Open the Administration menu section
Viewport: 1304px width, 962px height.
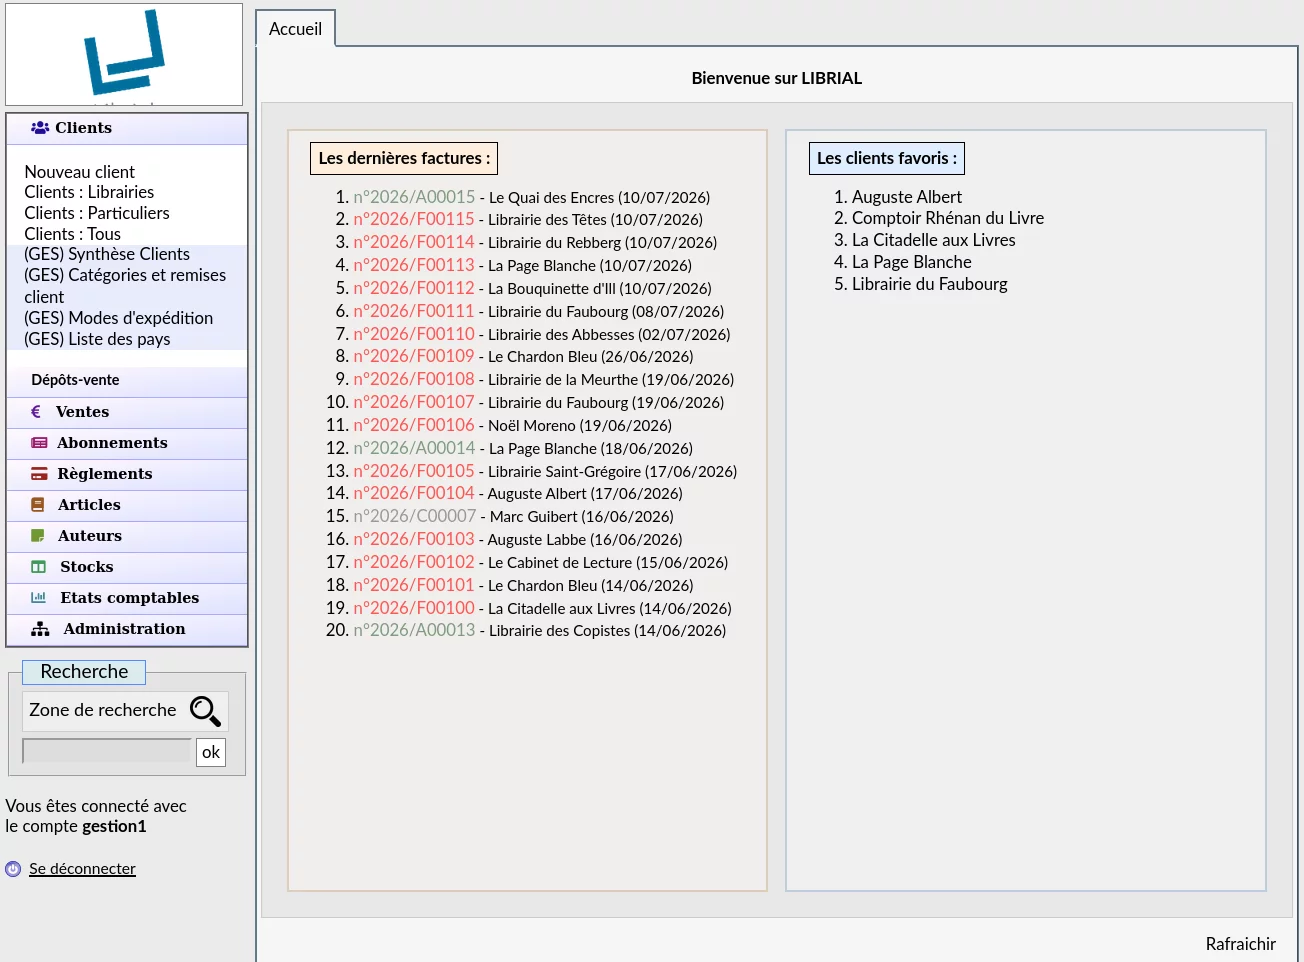[127, 629]
